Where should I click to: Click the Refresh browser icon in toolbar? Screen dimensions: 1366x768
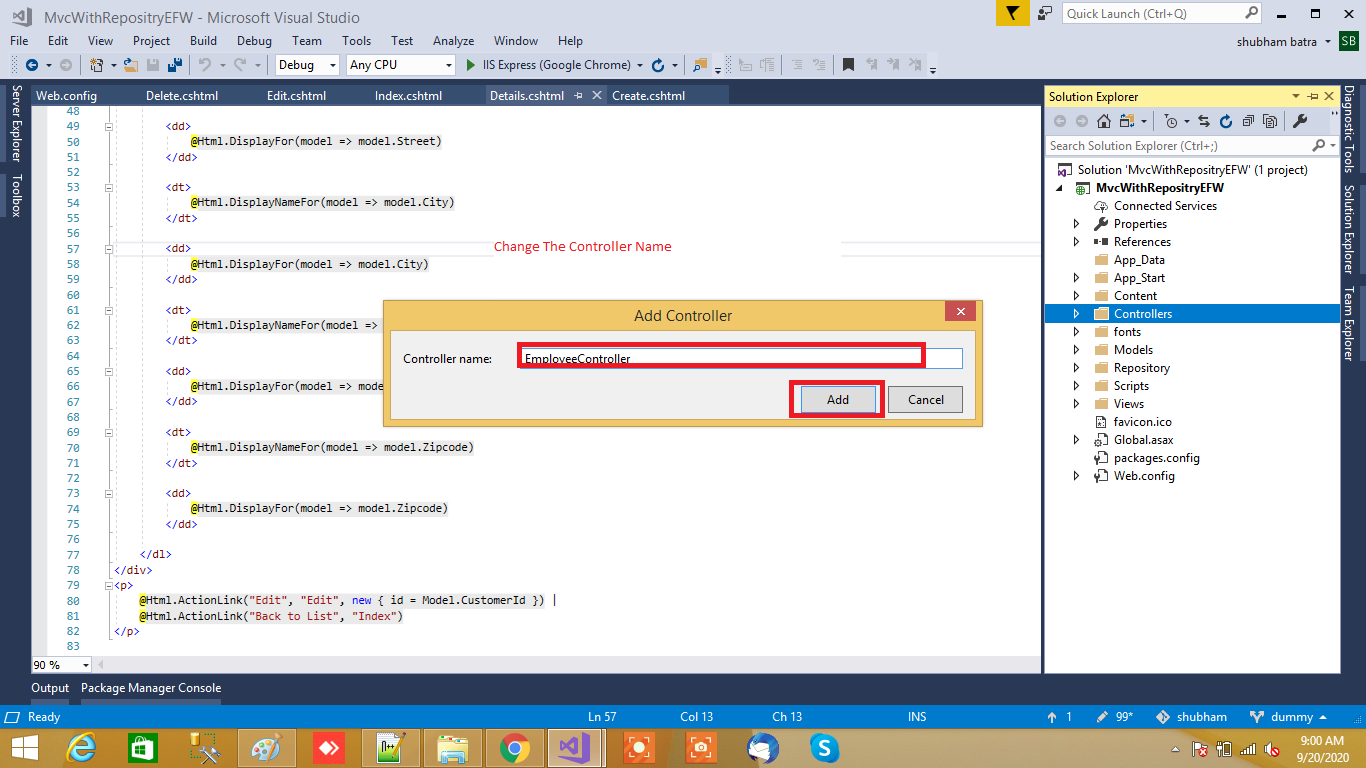click(658, 65)
